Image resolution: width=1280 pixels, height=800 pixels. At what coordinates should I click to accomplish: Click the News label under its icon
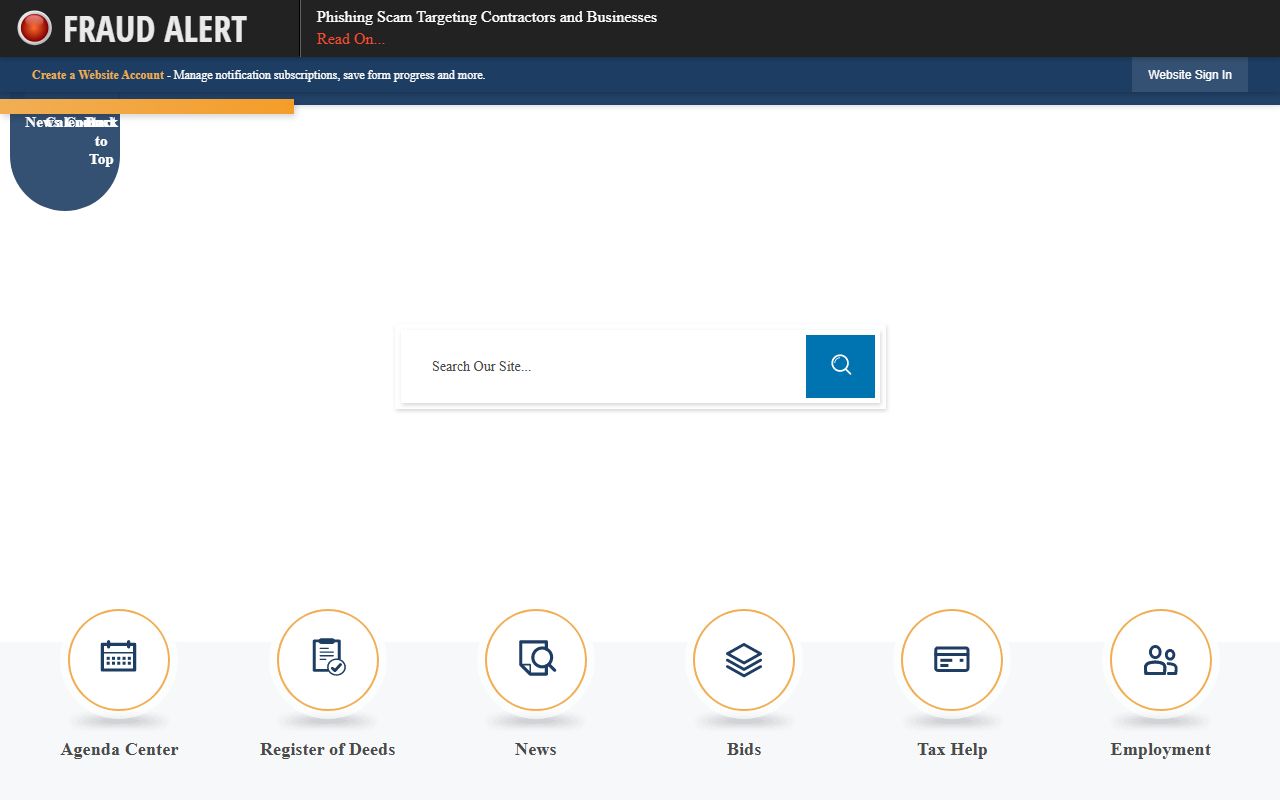[536, 749]
